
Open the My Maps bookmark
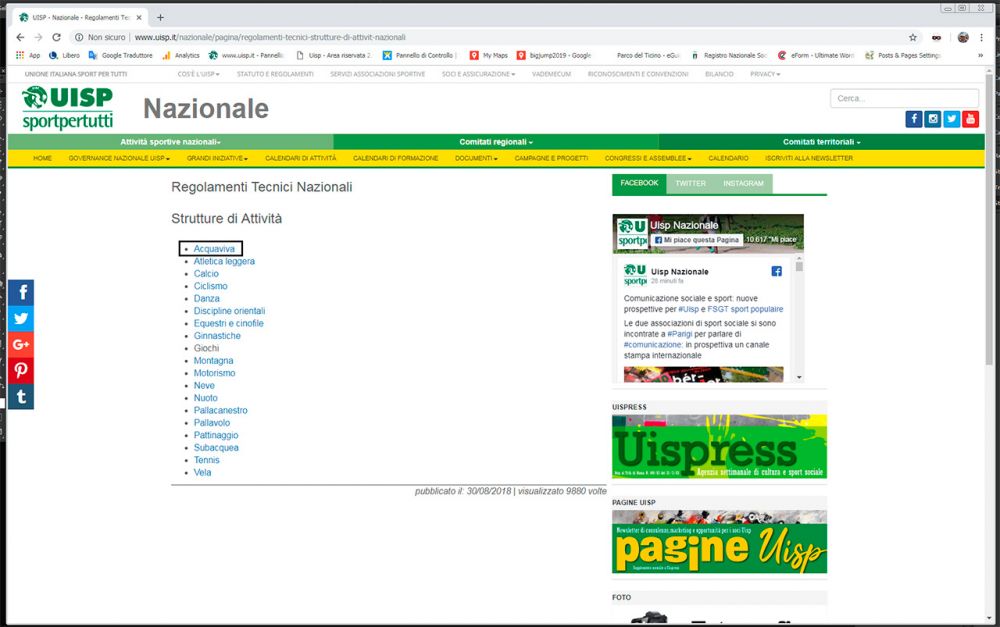[489, 55]
